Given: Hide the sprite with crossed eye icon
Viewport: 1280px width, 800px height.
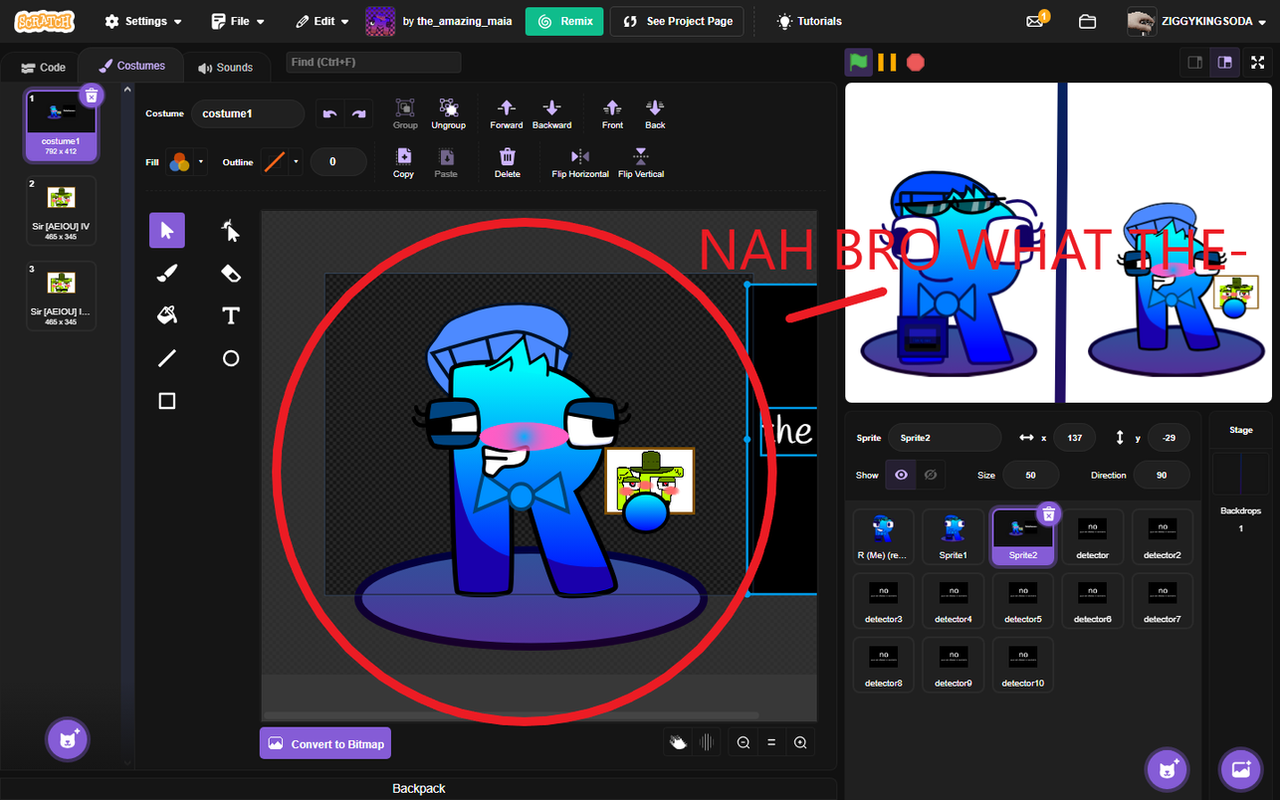Looking at the screenshot, I should [x=930, y=475].
